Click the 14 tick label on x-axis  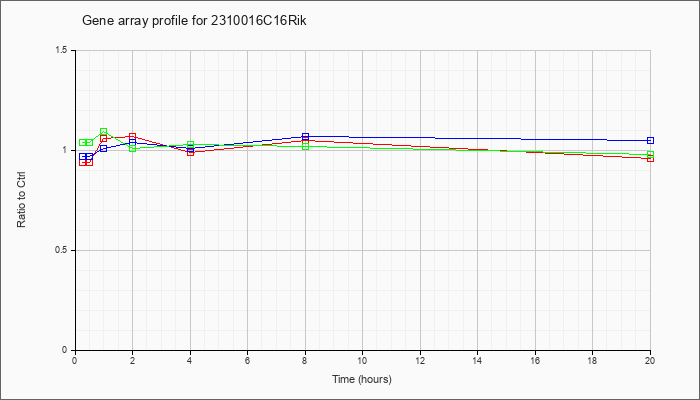click(477, 360)
